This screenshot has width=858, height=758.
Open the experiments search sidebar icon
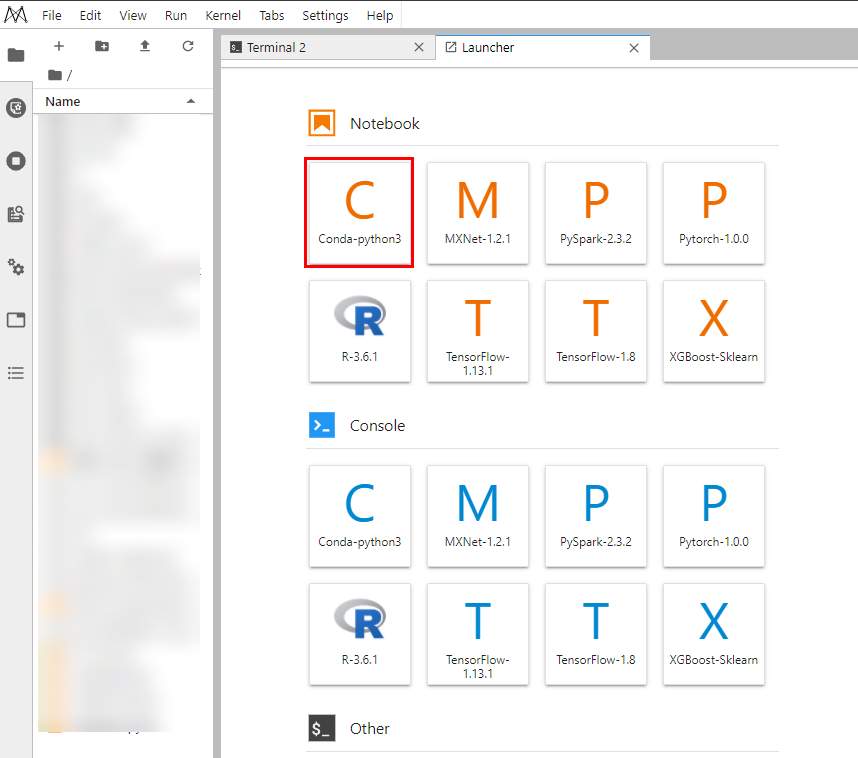click(x=16, y=214)
